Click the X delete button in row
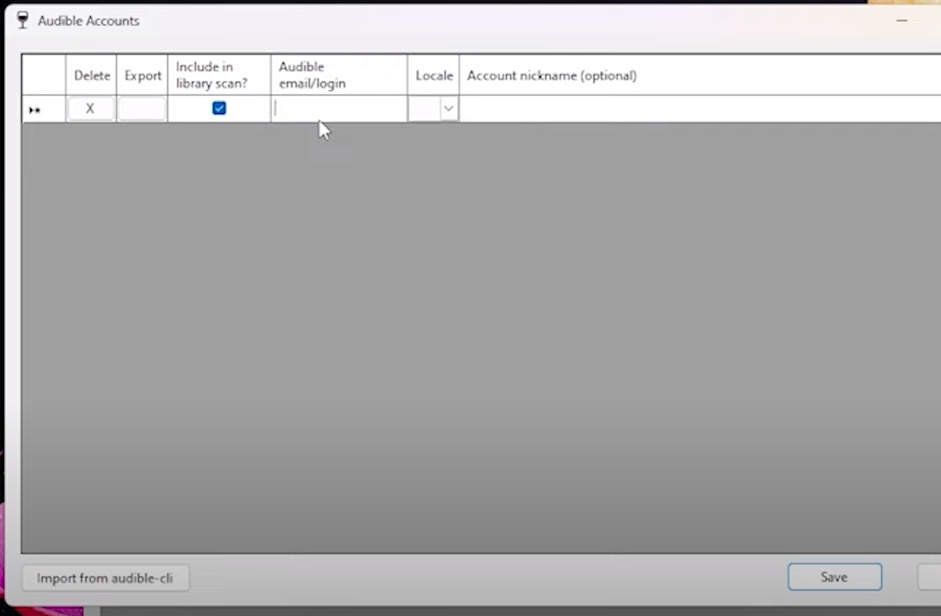The height and width of the screenshot is (616, 941). click(90, 109)
